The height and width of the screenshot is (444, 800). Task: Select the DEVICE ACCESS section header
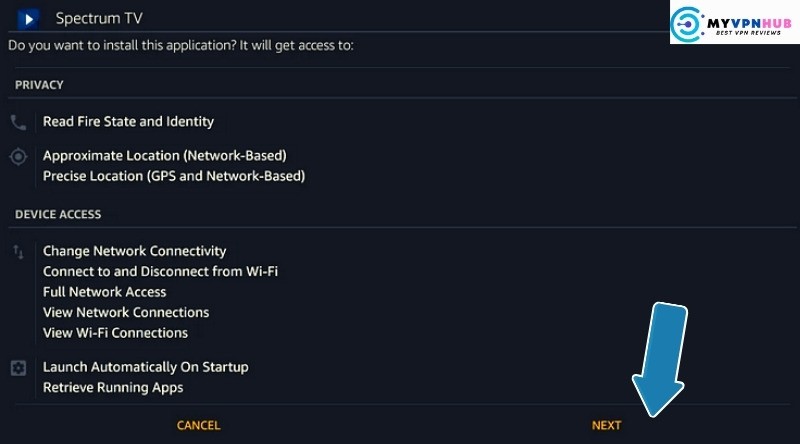click(x=58, y=214)
